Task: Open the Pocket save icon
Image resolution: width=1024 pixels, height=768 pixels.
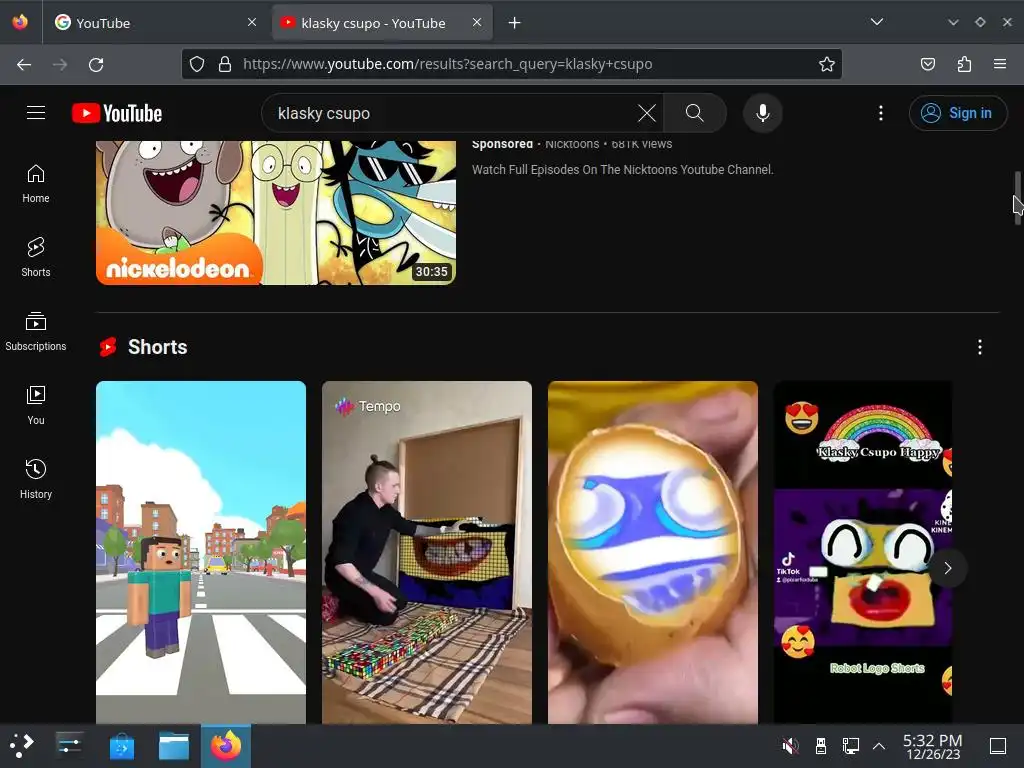Action: pos(927,64)
